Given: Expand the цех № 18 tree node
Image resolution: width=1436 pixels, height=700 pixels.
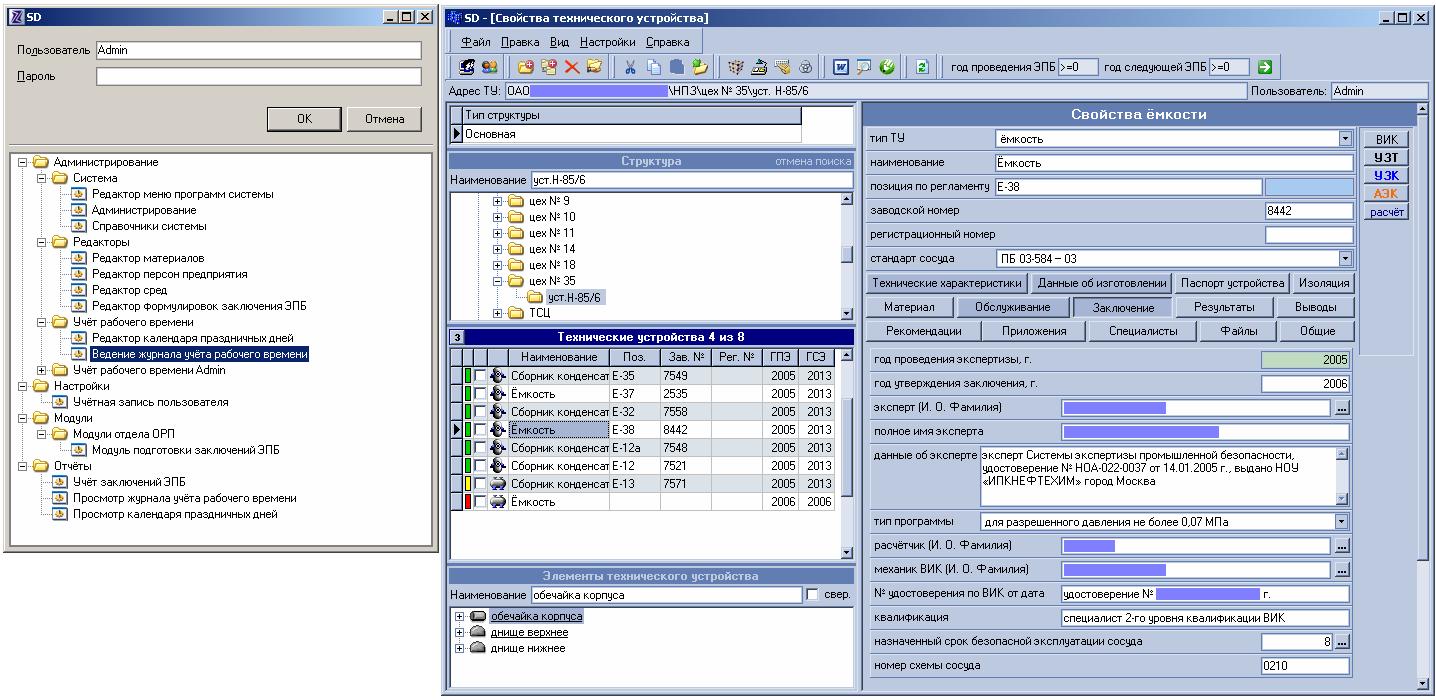Looking at the screenshot, I should (497, 265).
